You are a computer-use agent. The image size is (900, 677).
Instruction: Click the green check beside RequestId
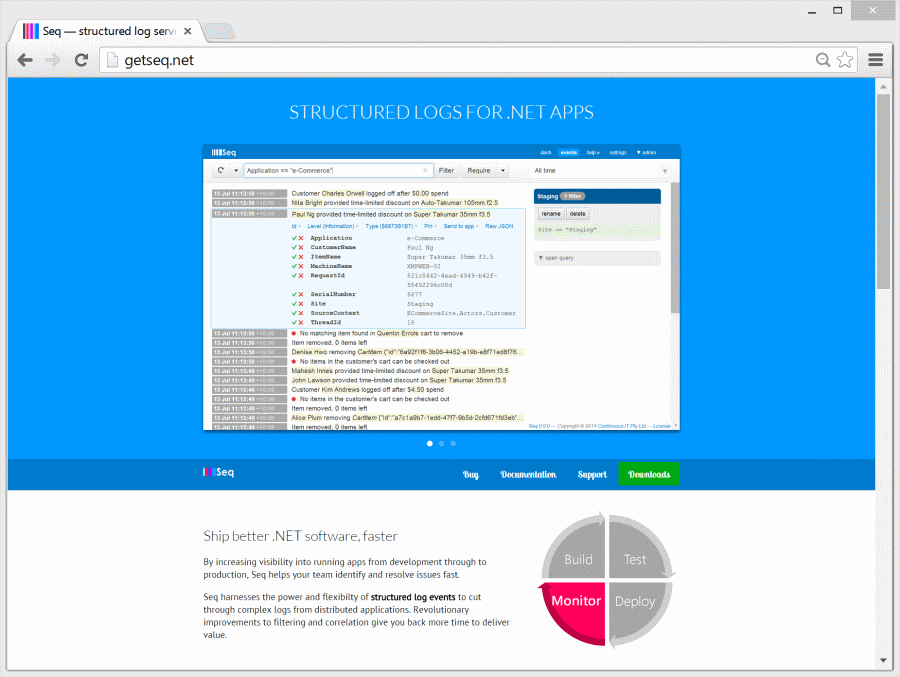(294, 276)
